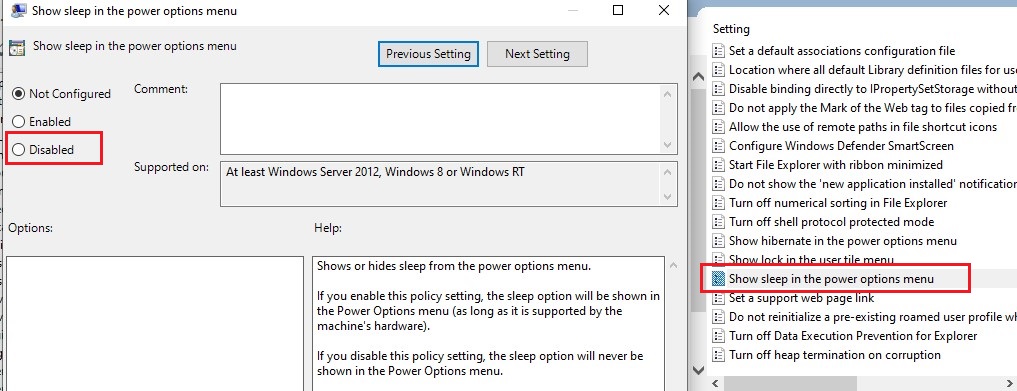Viewport: 1017px width, 391px height.
Task: Click the settings list scroll-up arrow
Action: pyautogui.click(x=699, y=77)
